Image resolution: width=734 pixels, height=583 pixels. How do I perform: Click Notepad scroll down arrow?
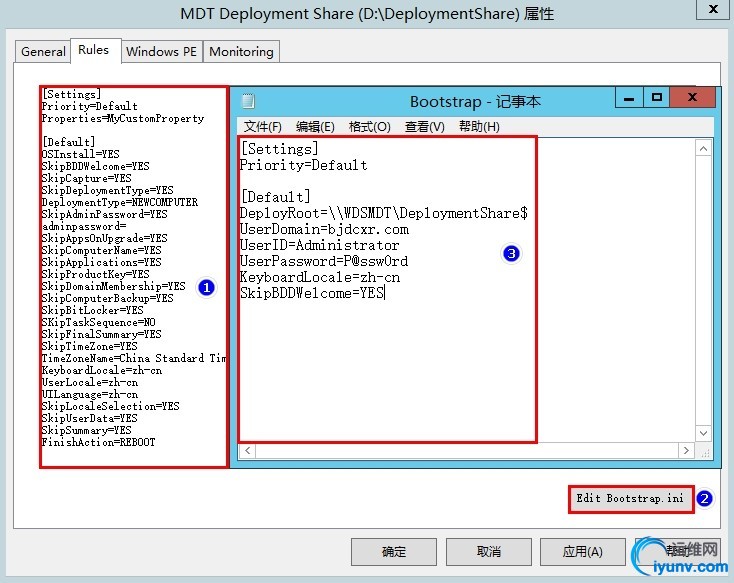[703, 433]
